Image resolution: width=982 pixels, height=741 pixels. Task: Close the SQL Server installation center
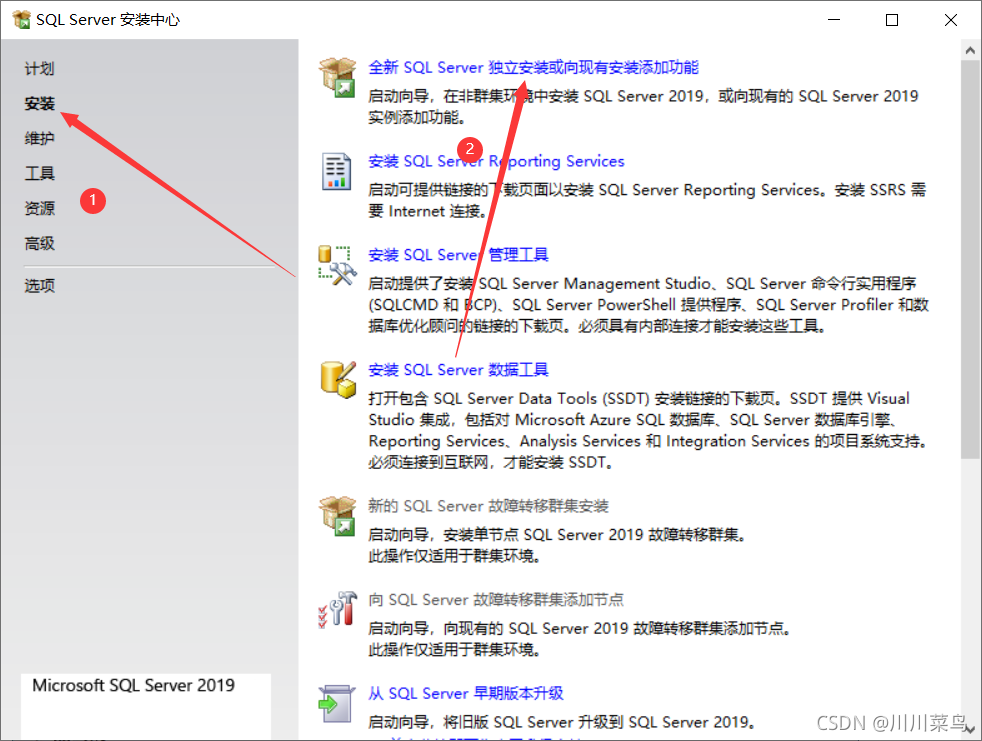pos(951,20)
